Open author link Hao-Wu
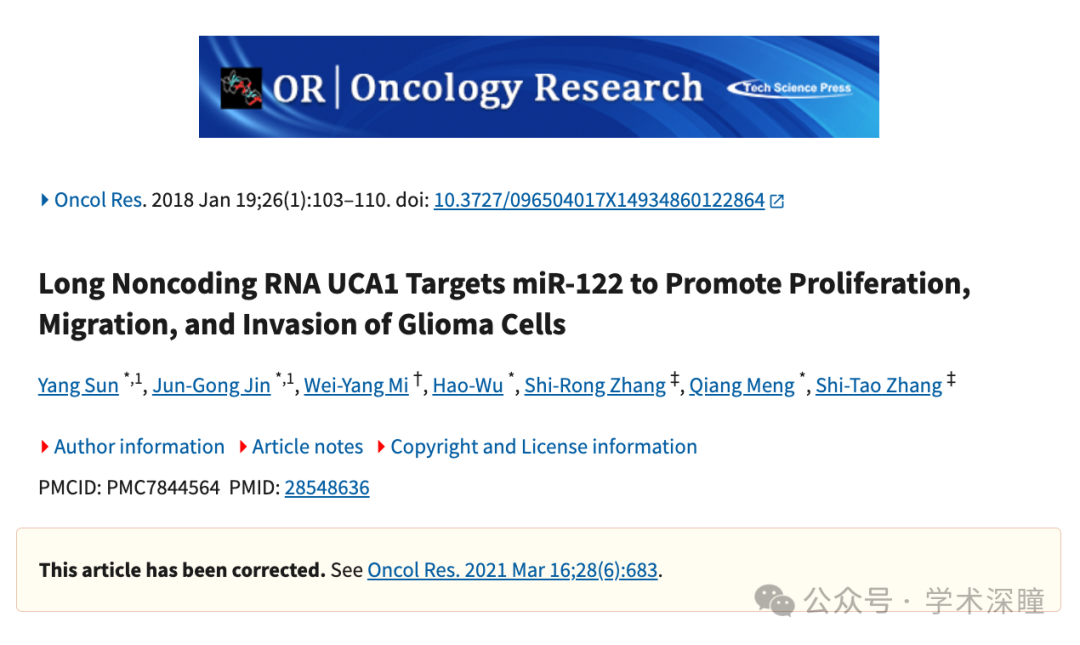 (x=468, y=385)
